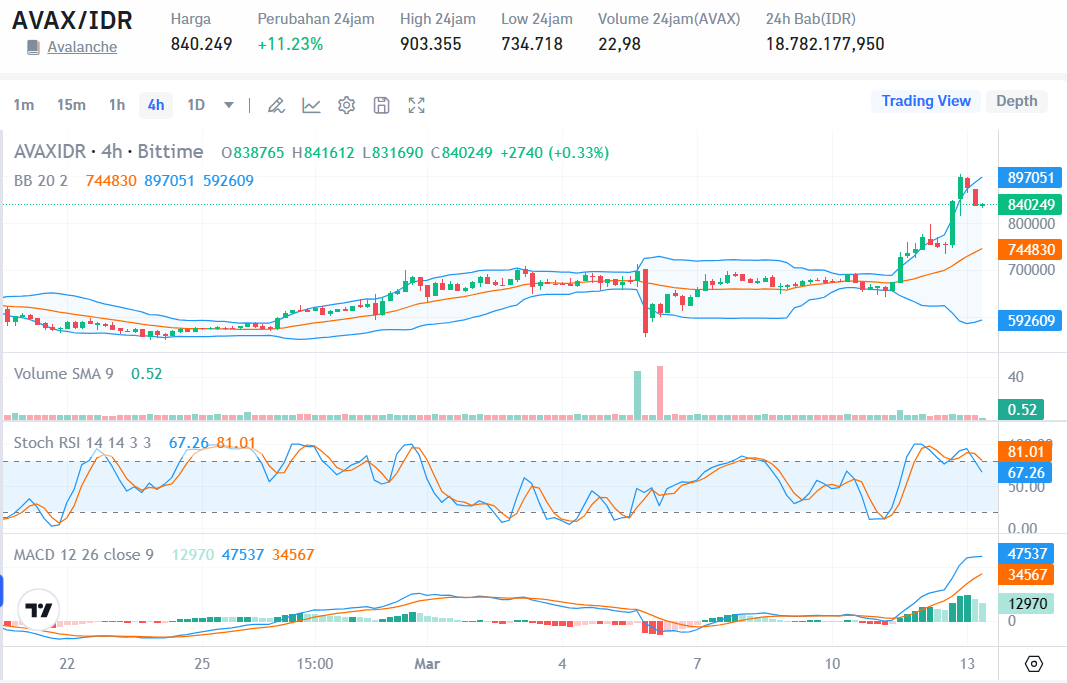Switch to Depth chart tab
Viewport: 1067px width, 683px height.
[1017, 101]
